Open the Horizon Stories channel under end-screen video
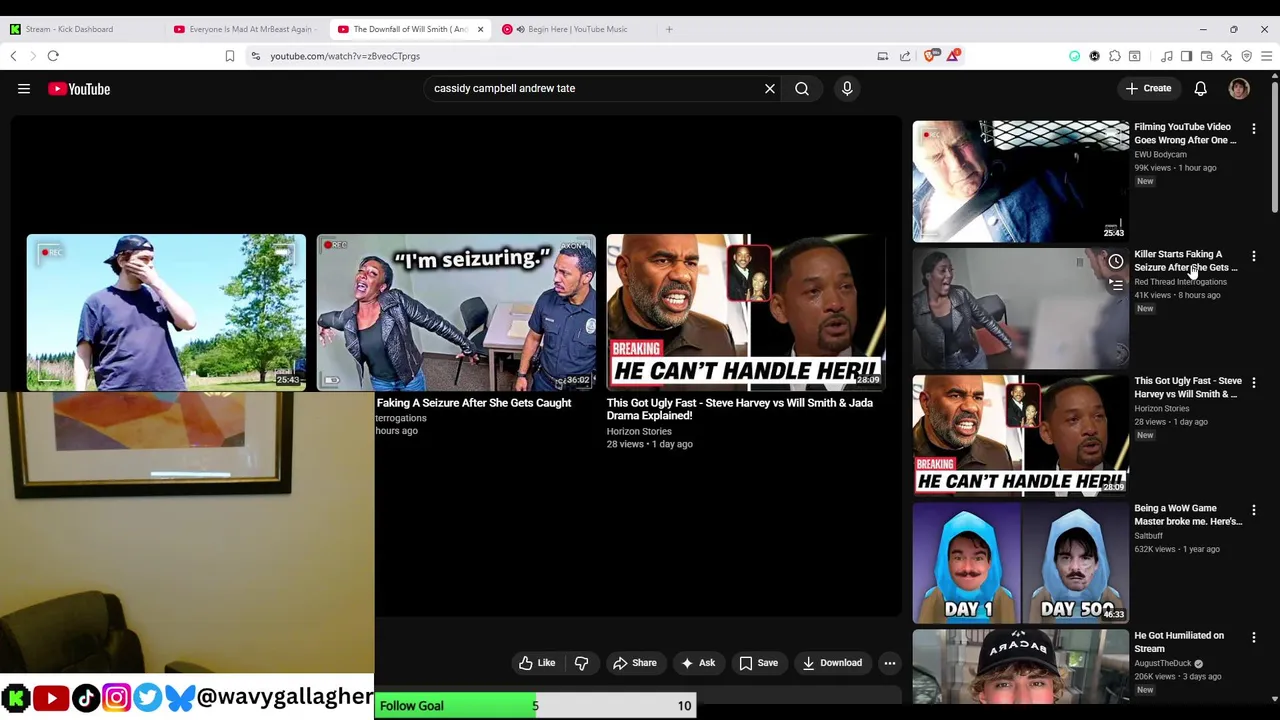Image resolution: width=1280 pixels, height=720 pixels. 639,431
